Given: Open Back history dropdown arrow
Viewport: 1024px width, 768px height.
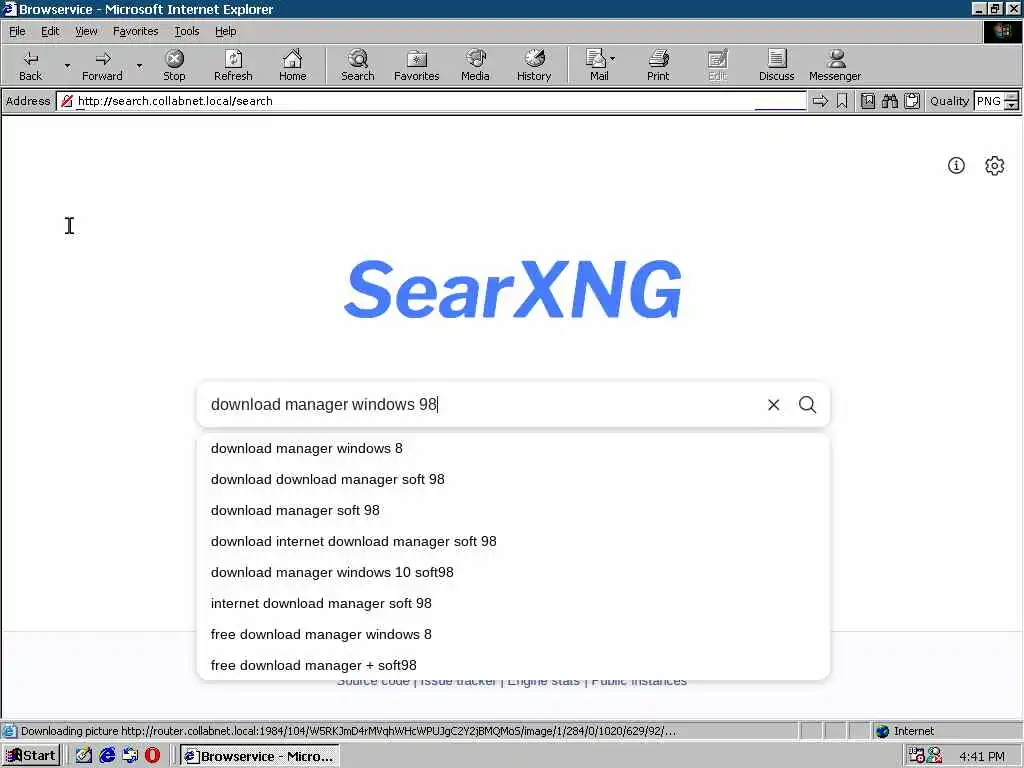Looking at the screenshot, I should [x=67, y=65].
